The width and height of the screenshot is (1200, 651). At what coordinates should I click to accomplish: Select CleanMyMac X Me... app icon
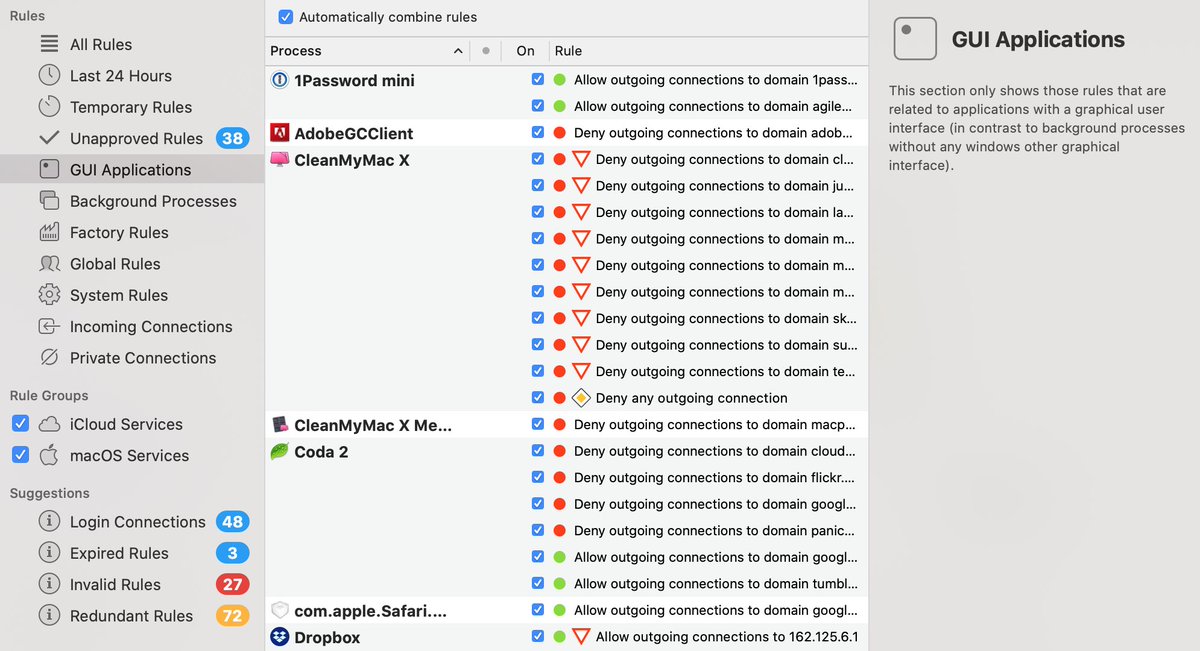tap(280, 425)
